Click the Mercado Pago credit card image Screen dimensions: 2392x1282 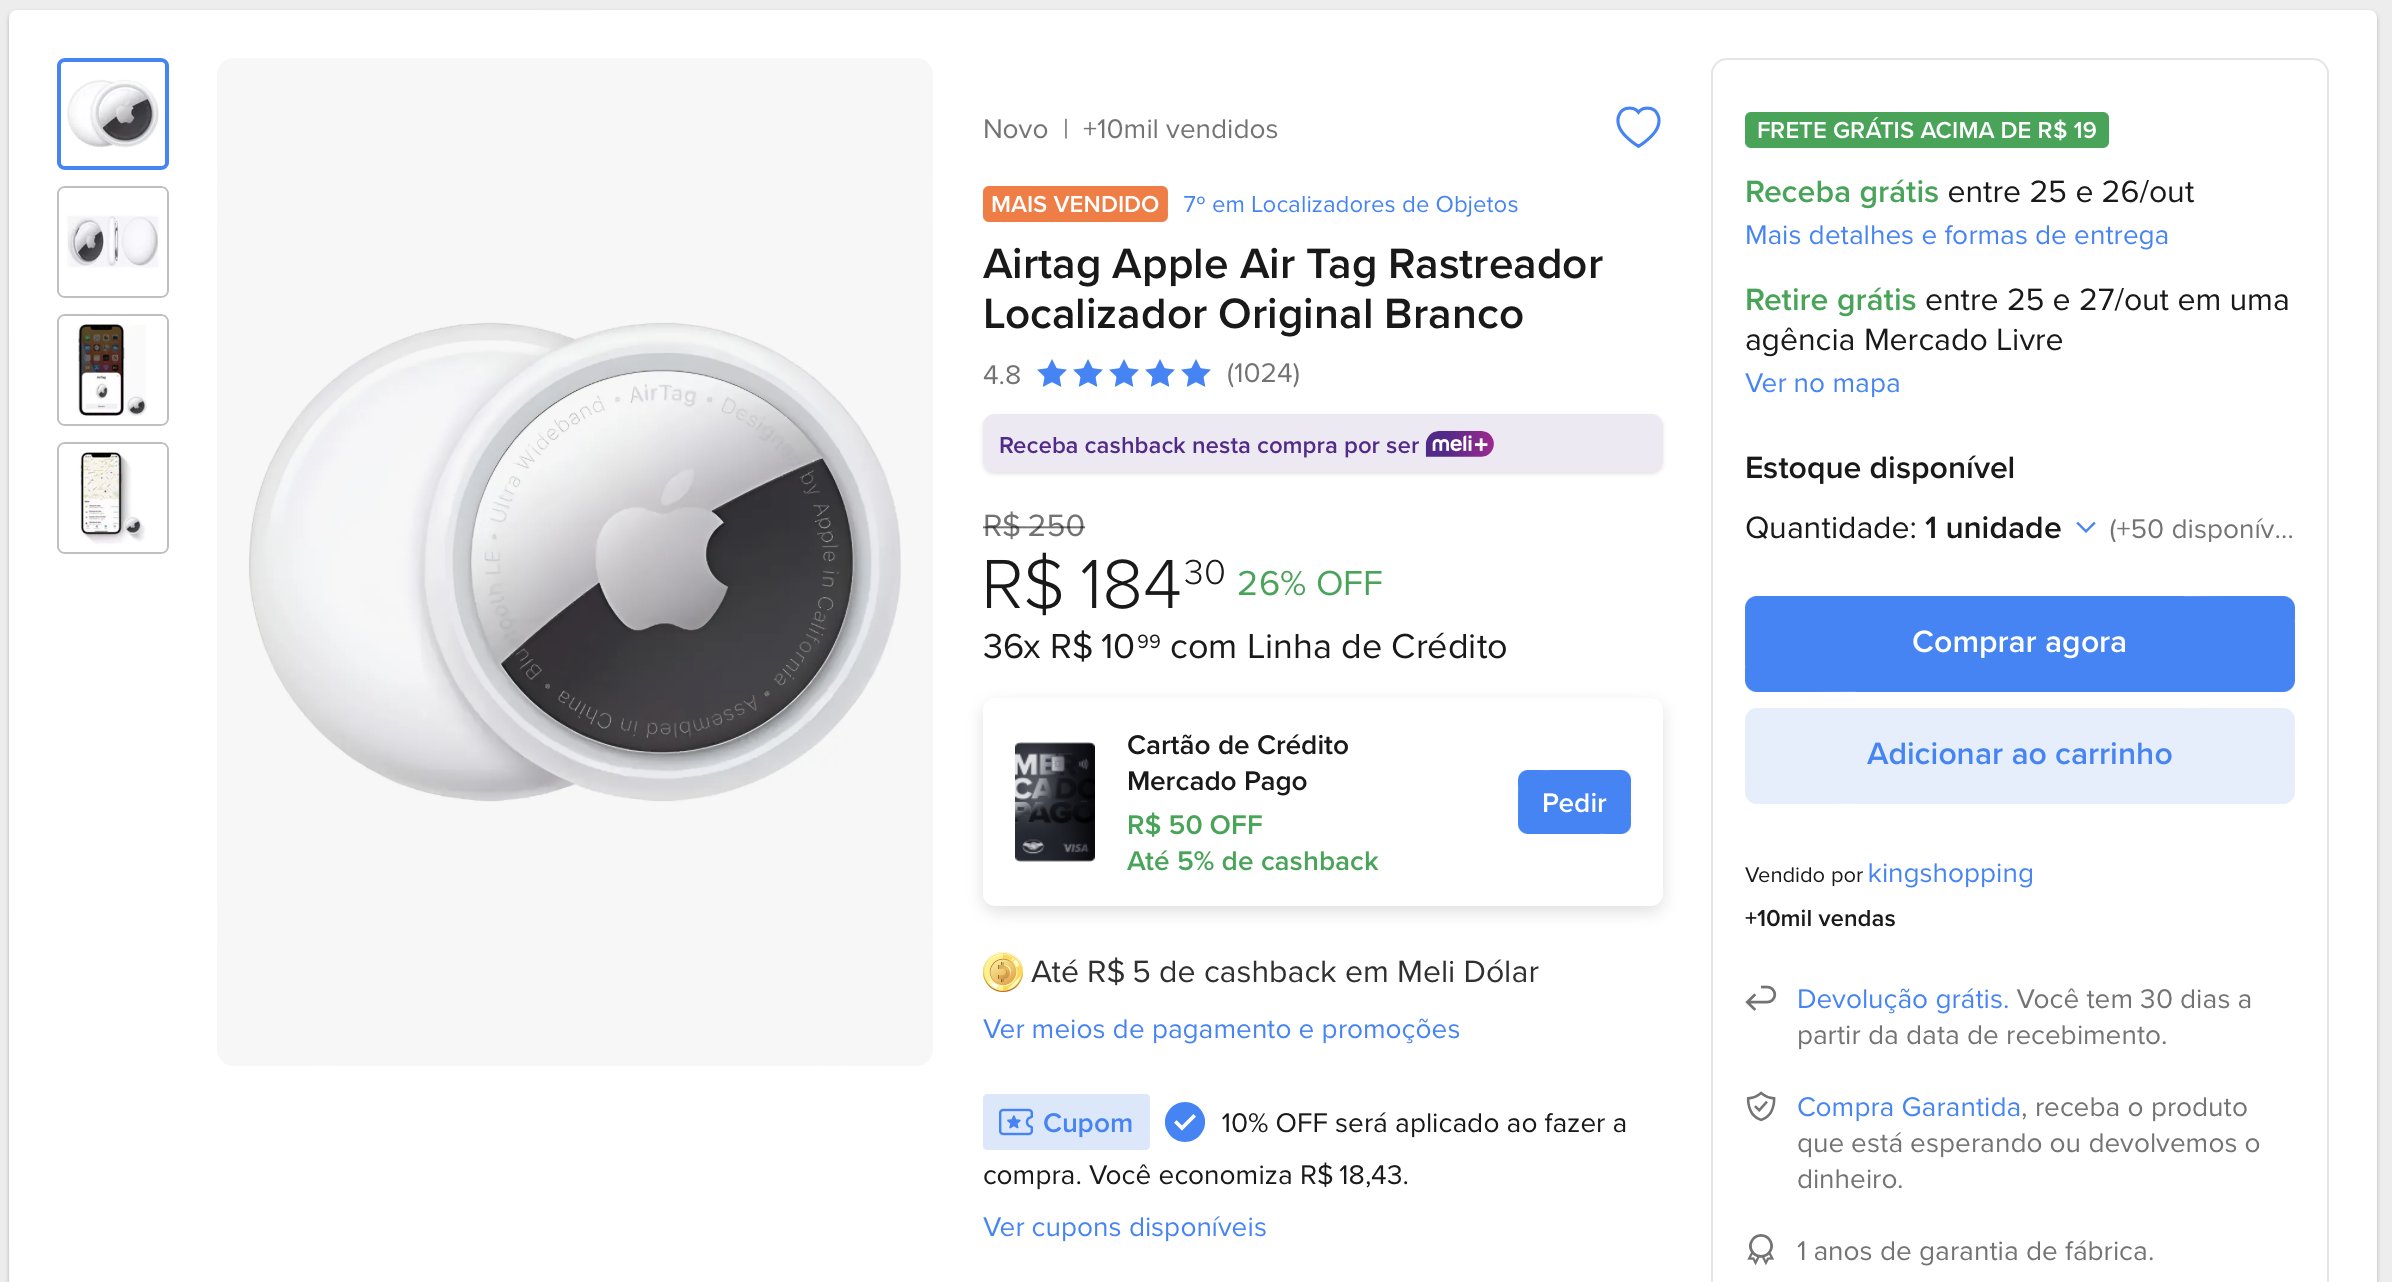pos(1054,802)
